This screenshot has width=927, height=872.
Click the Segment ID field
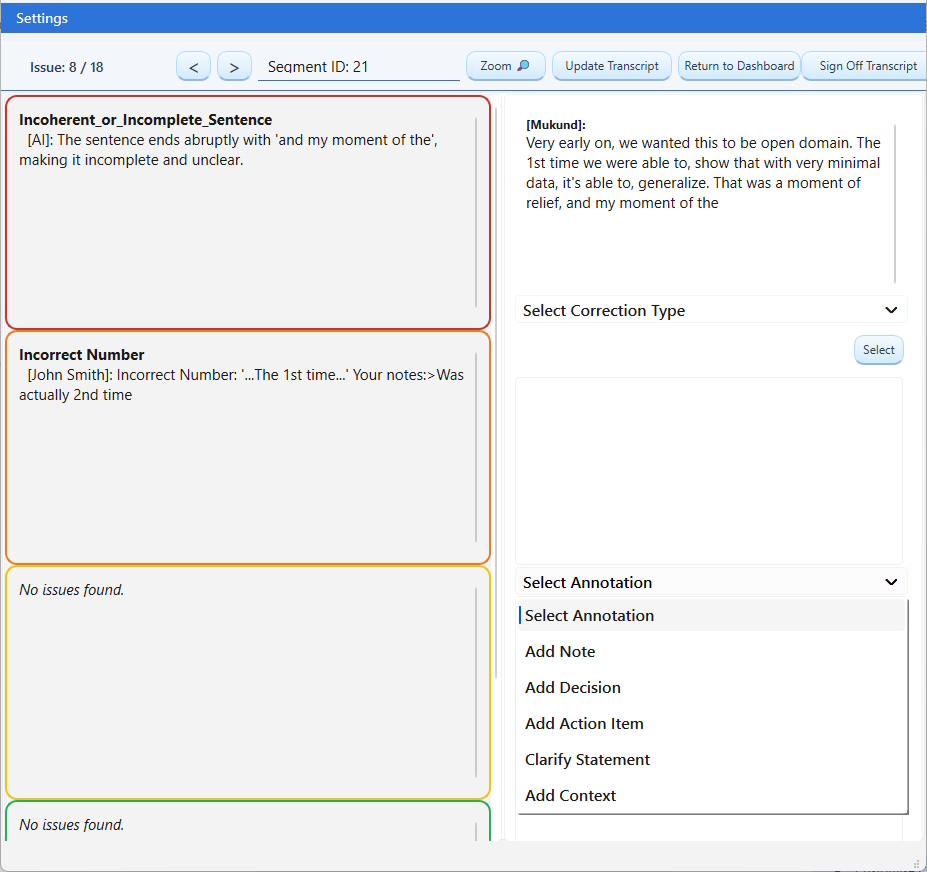click(359, 66)
